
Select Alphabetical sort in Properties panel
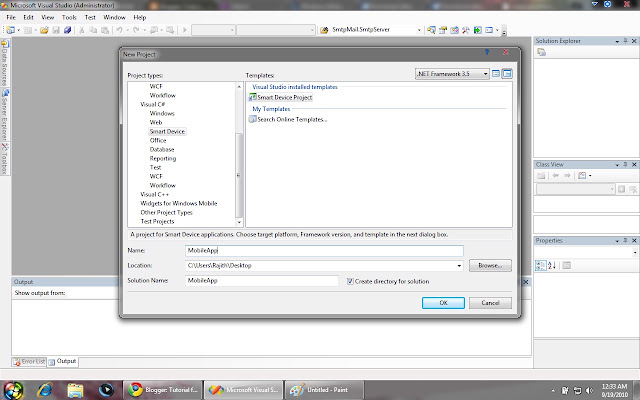click(x=552, y=266)
